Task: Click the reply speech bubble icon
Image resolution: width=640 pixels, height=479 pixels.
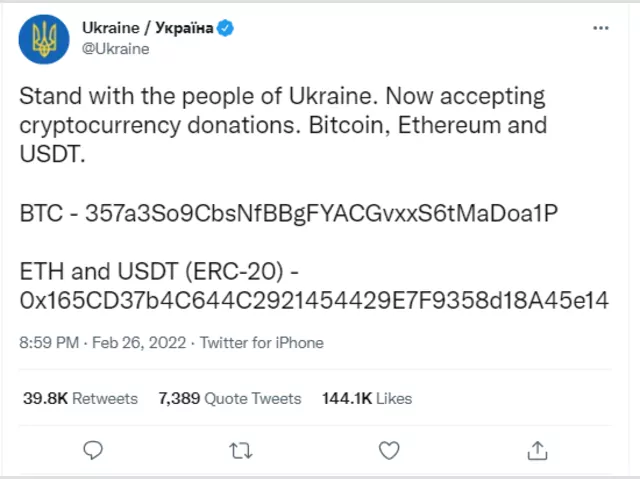Action: (93, 450)
